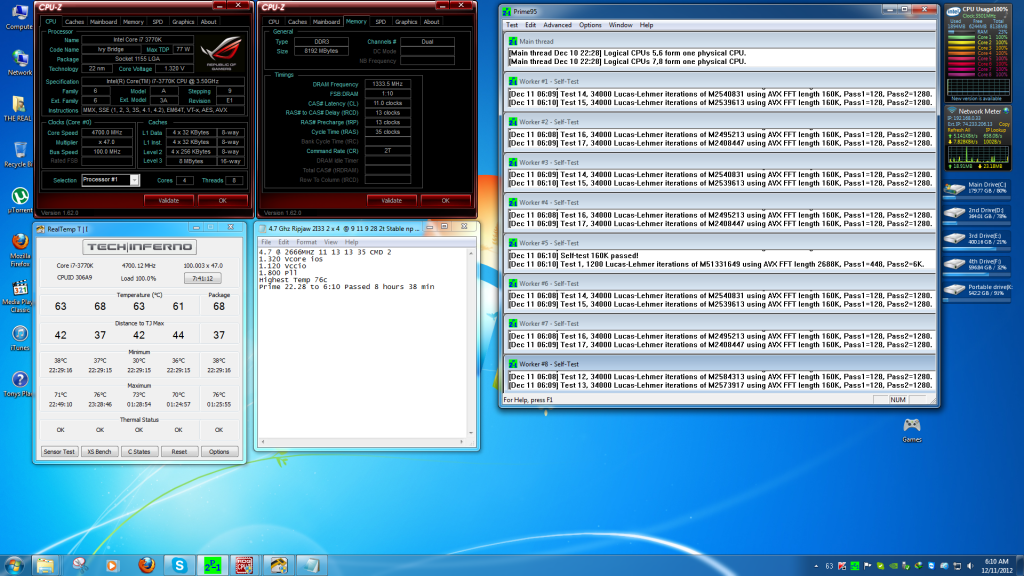The image size is (1024, 576).
Task: Show hidden tray icons with the arrow
Action: tap(816, 566)
